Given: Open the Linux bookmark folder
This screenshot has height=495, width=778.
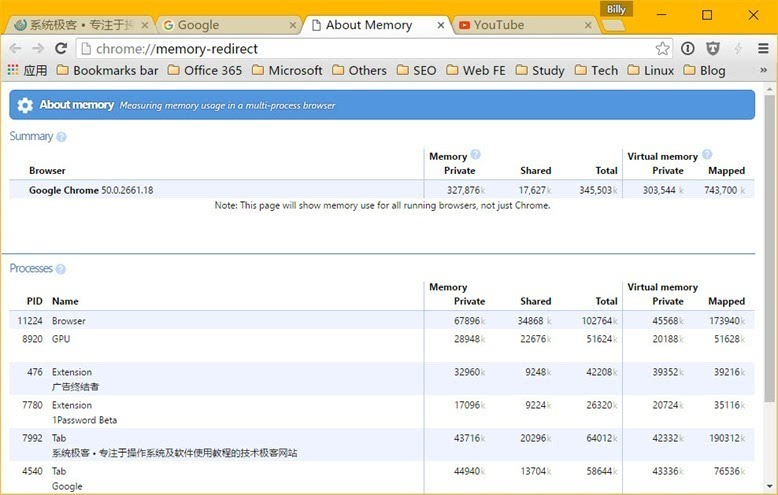Looking at the screenshot, I should [651, 70].
